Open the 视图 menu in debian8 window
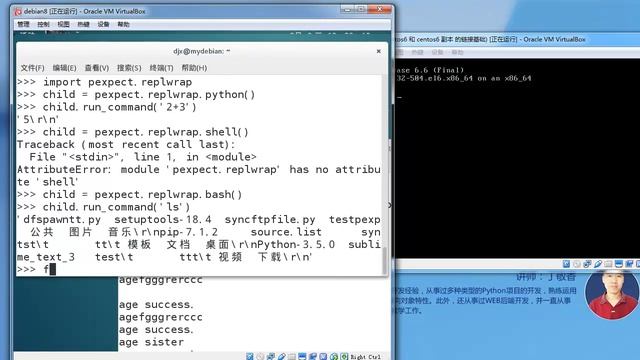640x360 pixels. coord(63,24)
